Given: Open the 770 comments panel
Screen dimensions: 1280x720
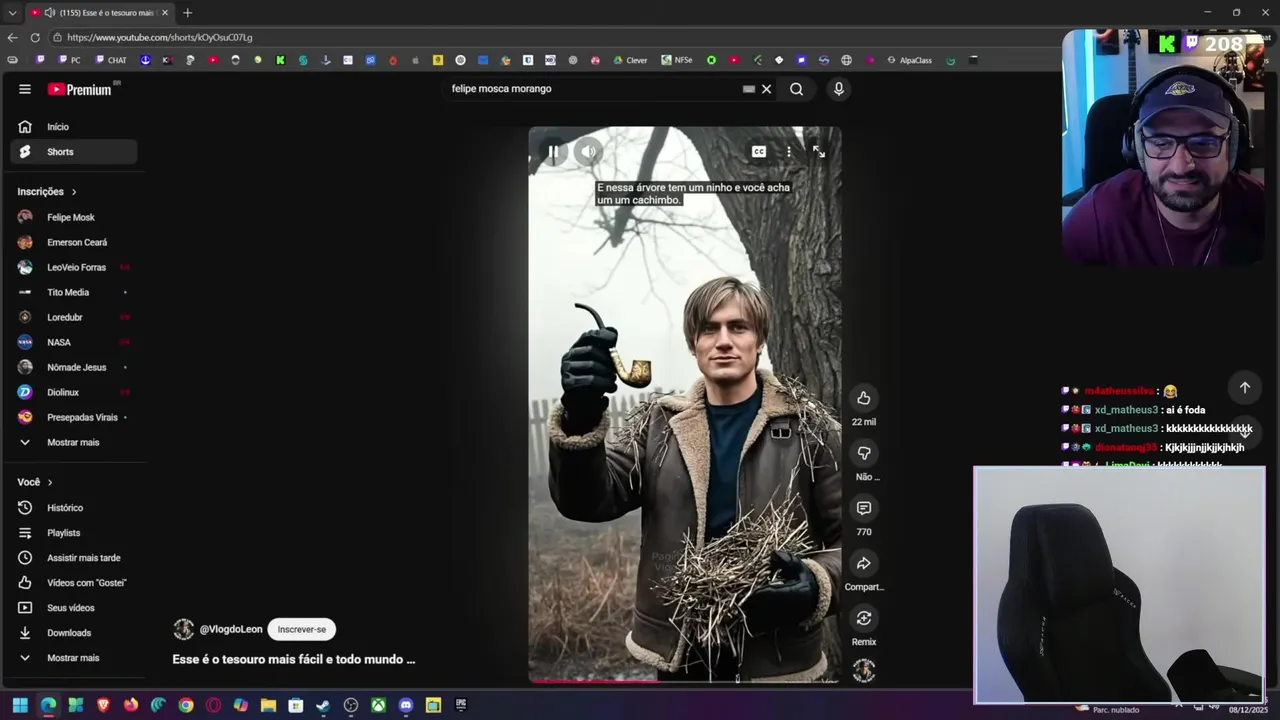Looking at the screenshot, I should coord(864,508).
